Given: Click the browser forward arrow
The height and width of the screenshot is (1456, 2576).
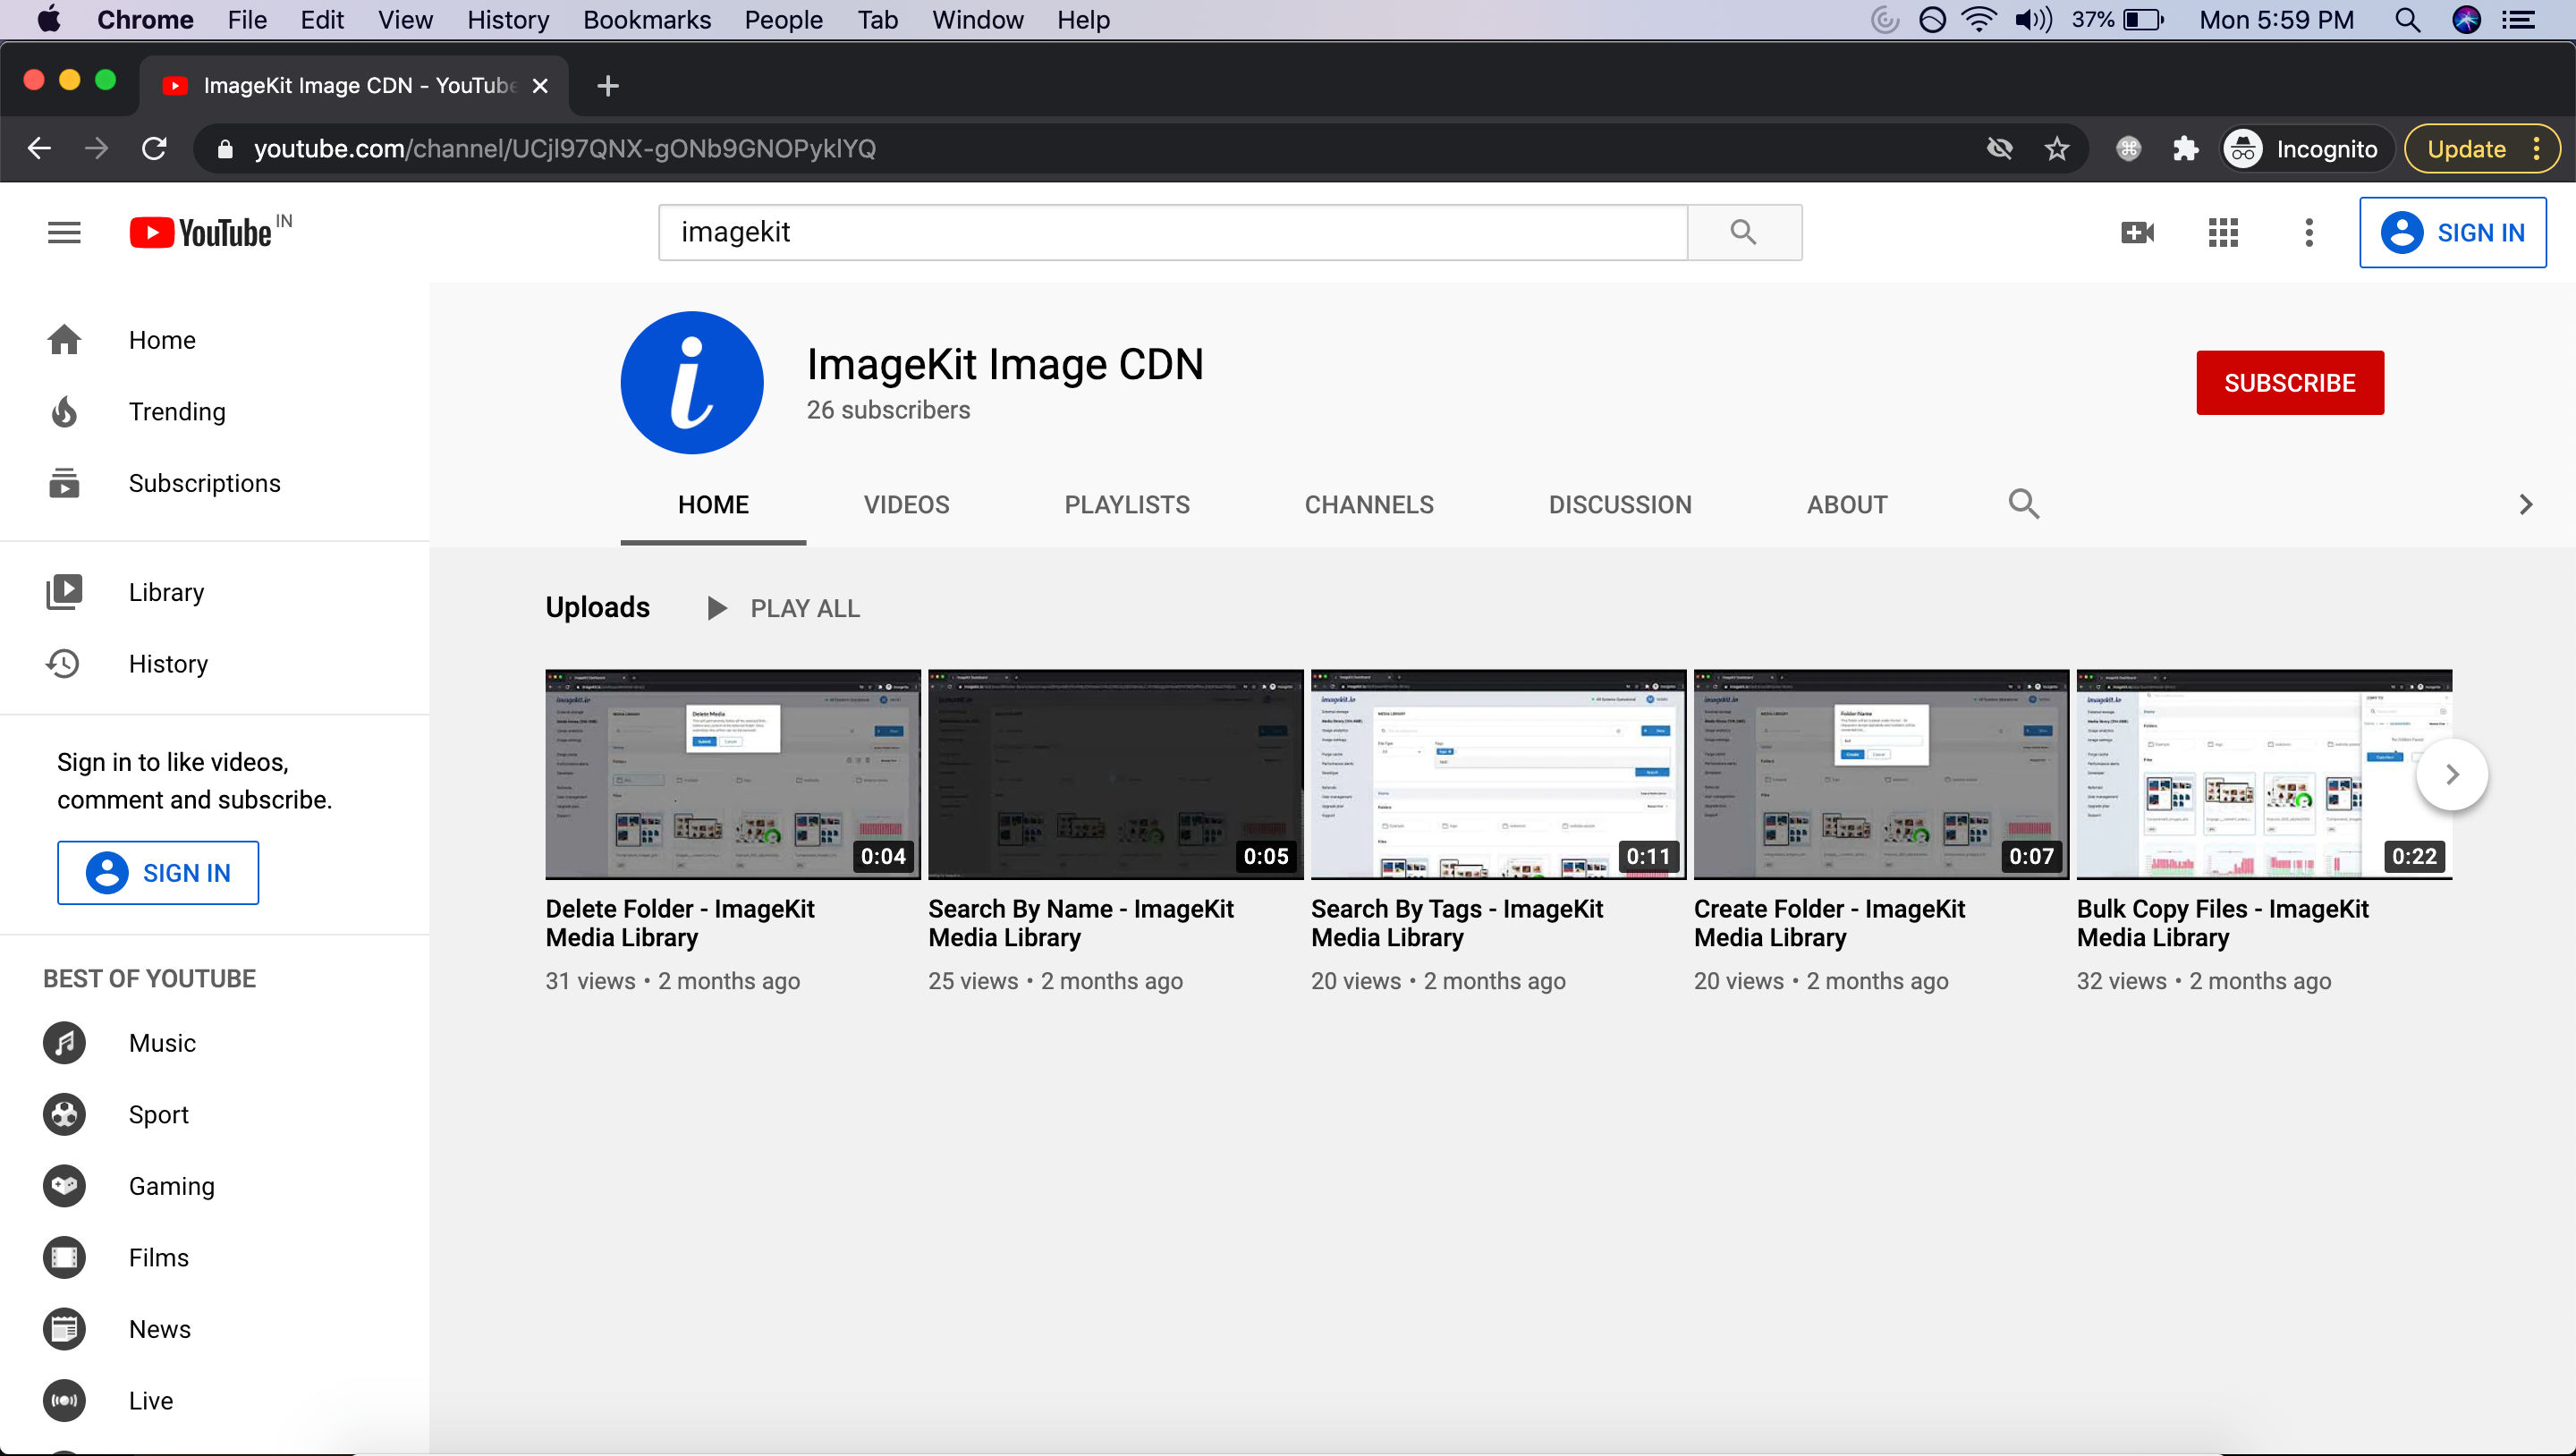Looking at the screenshot, I should tap(96, 149).
